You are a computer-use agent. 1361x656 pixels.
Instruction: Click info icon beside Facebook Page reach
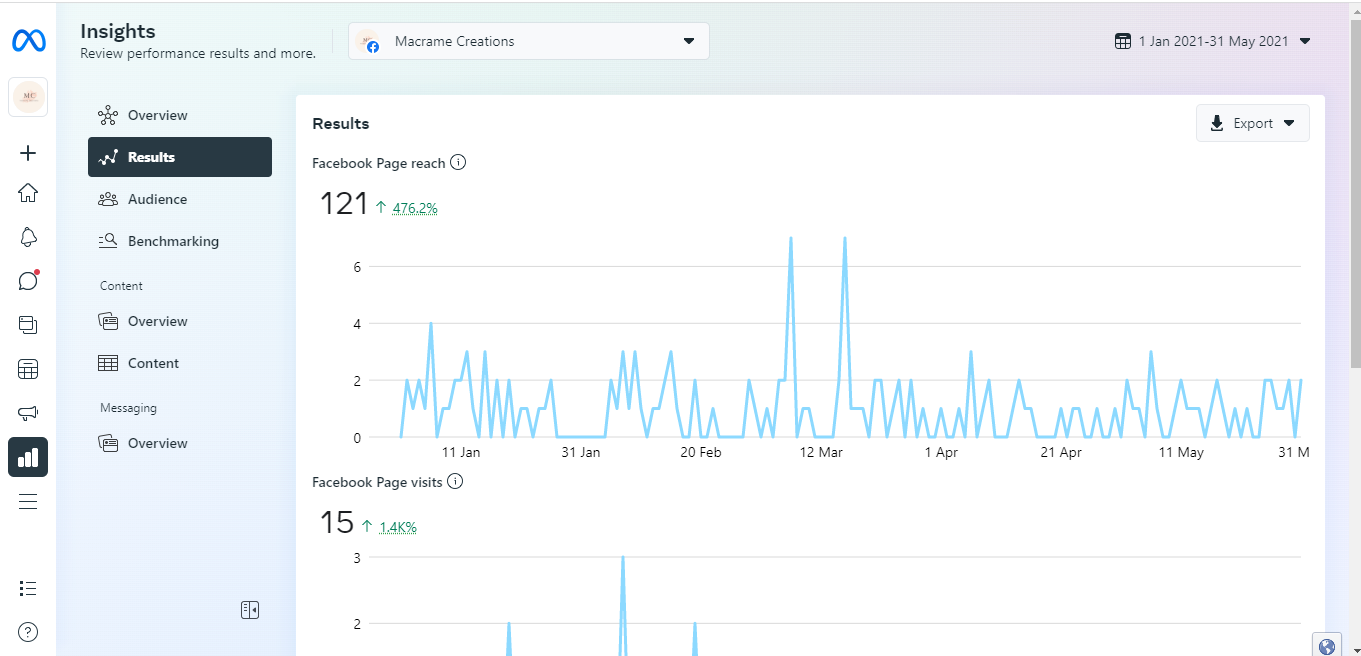458,162
